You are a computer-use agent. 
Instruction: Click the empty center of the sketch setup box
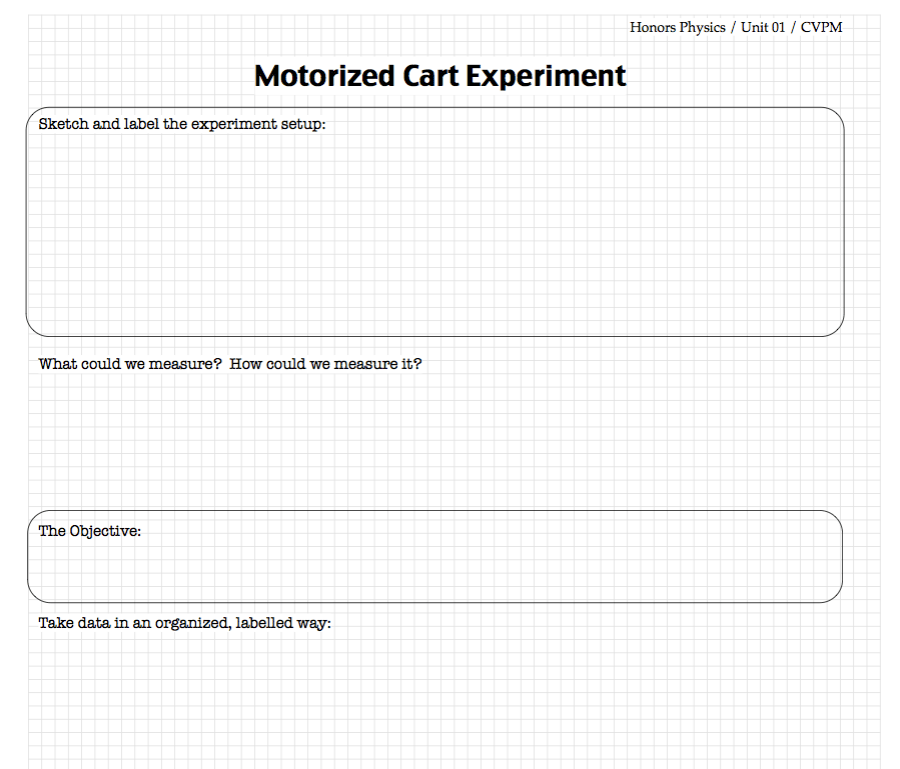pyautogui.click(x=435, y=235)
